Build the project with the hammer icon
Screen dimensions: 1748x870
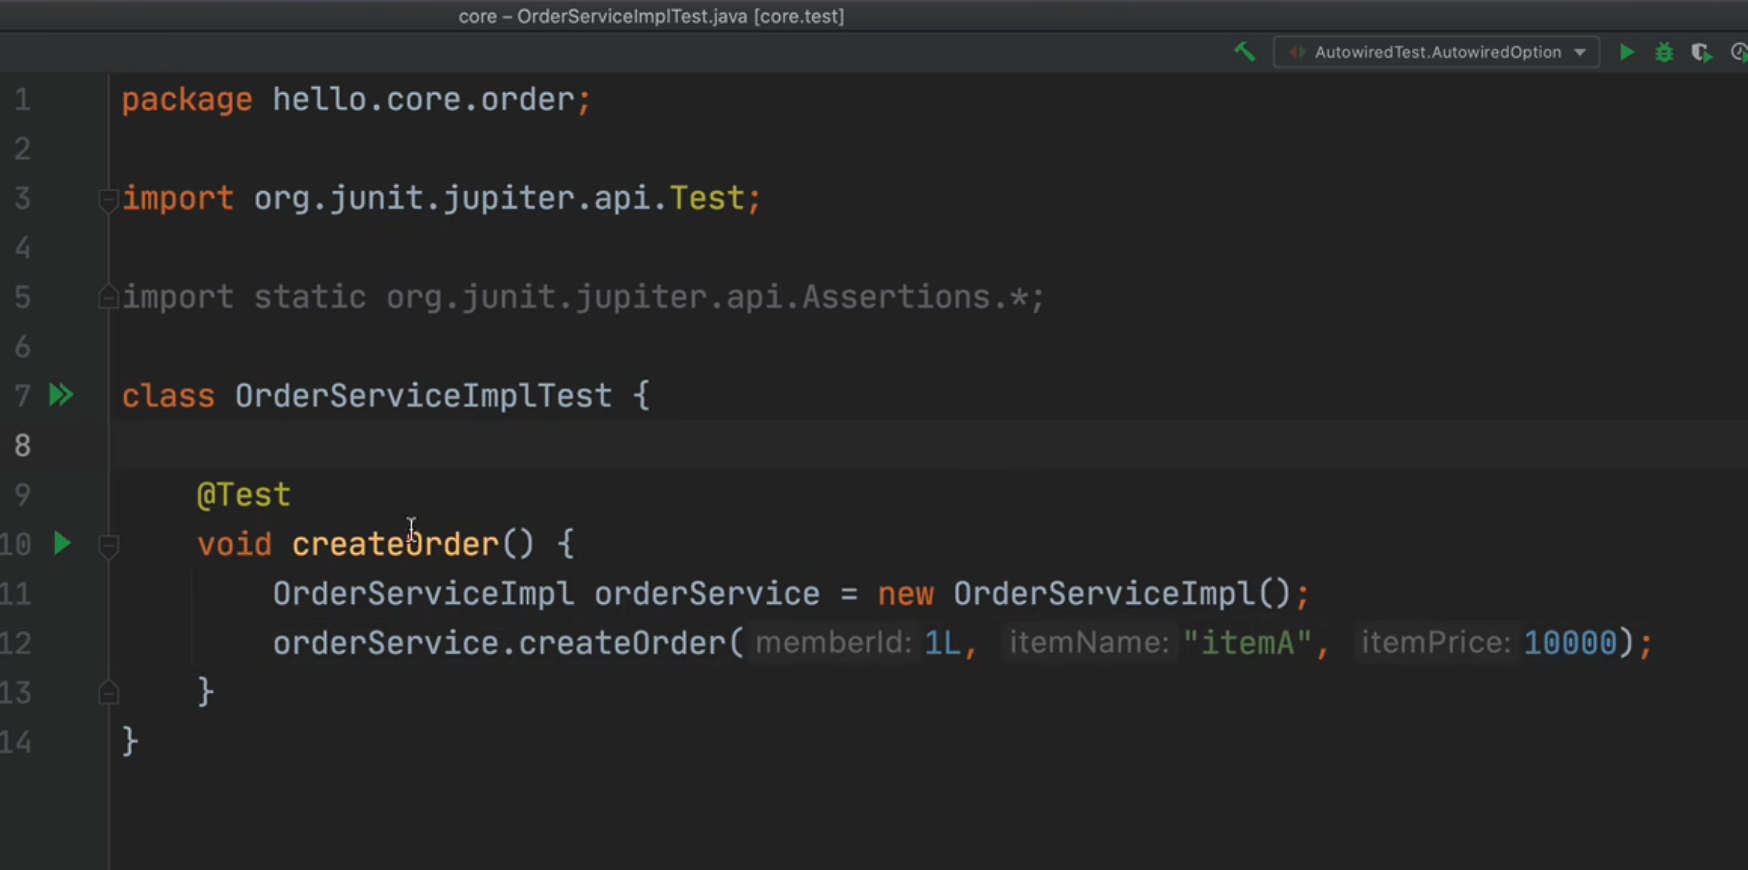(1244, 52)
